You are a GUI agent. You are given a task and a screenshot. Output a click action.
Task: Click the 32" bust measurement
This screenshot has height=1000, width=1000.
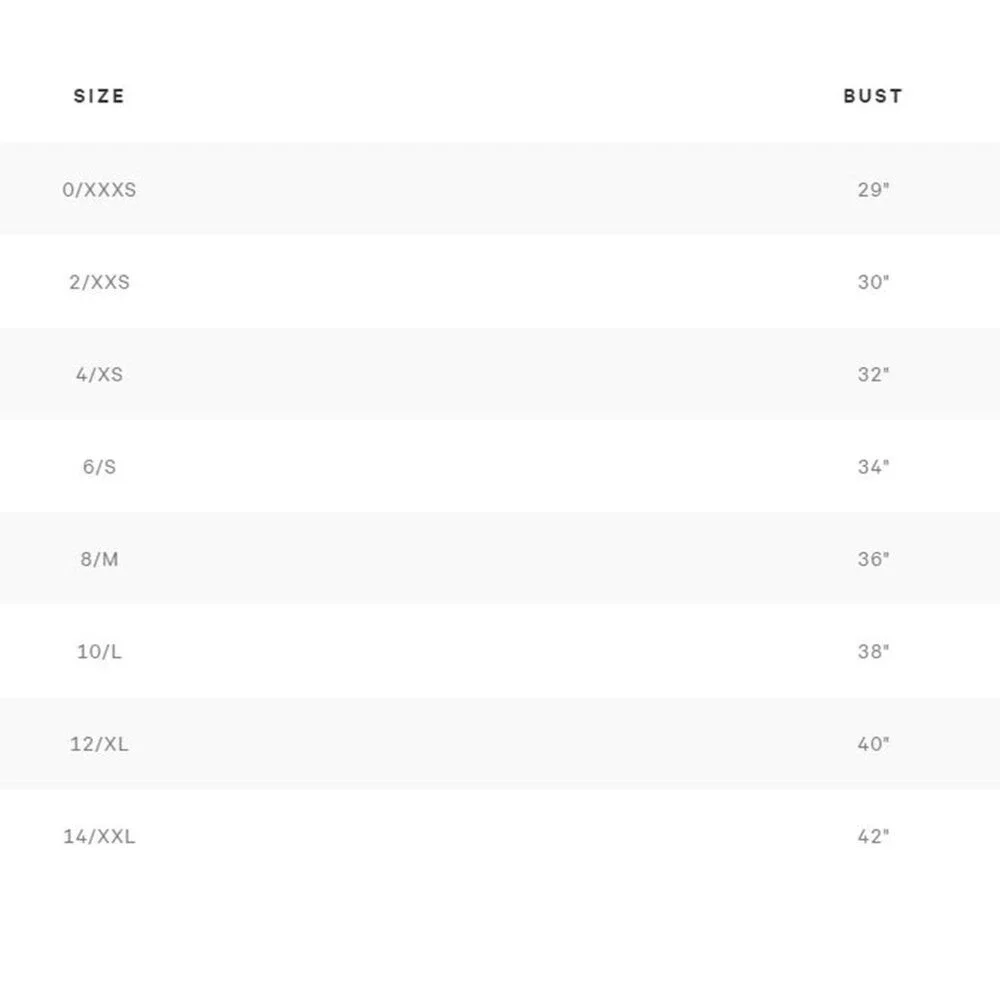pyautogui.click(x=873, y=374)
